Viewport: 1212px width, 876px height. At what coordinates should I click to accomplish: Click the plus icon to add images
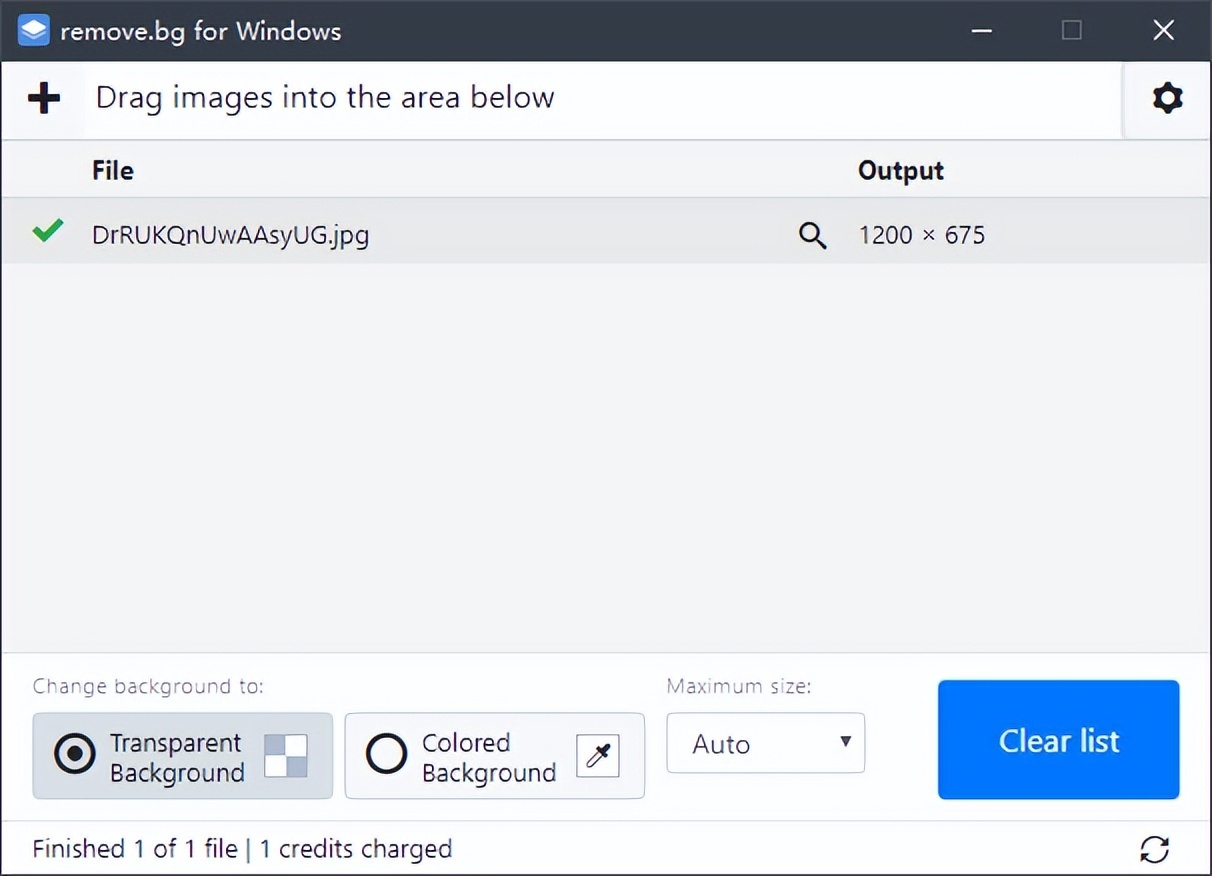pos(43,98)
